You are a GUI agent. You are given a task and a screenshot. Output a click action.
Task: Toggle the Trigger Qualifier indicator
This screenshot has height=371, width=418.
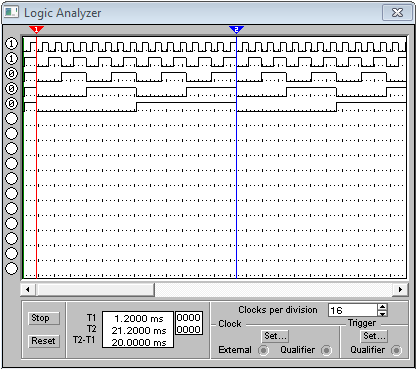click(396, 350)
